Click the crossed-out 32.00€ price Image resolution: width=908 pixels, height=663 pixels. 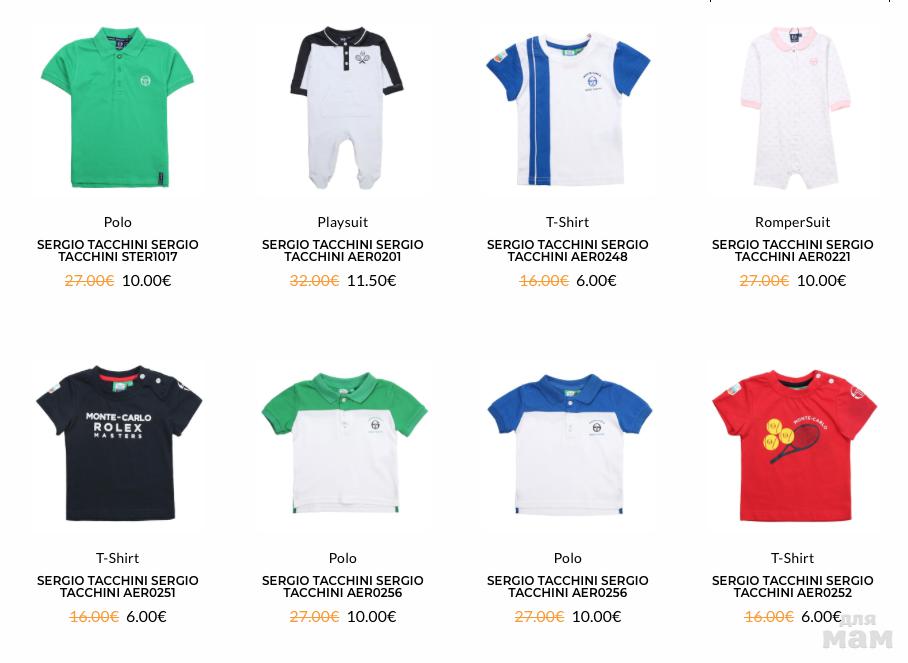(314, 281)
